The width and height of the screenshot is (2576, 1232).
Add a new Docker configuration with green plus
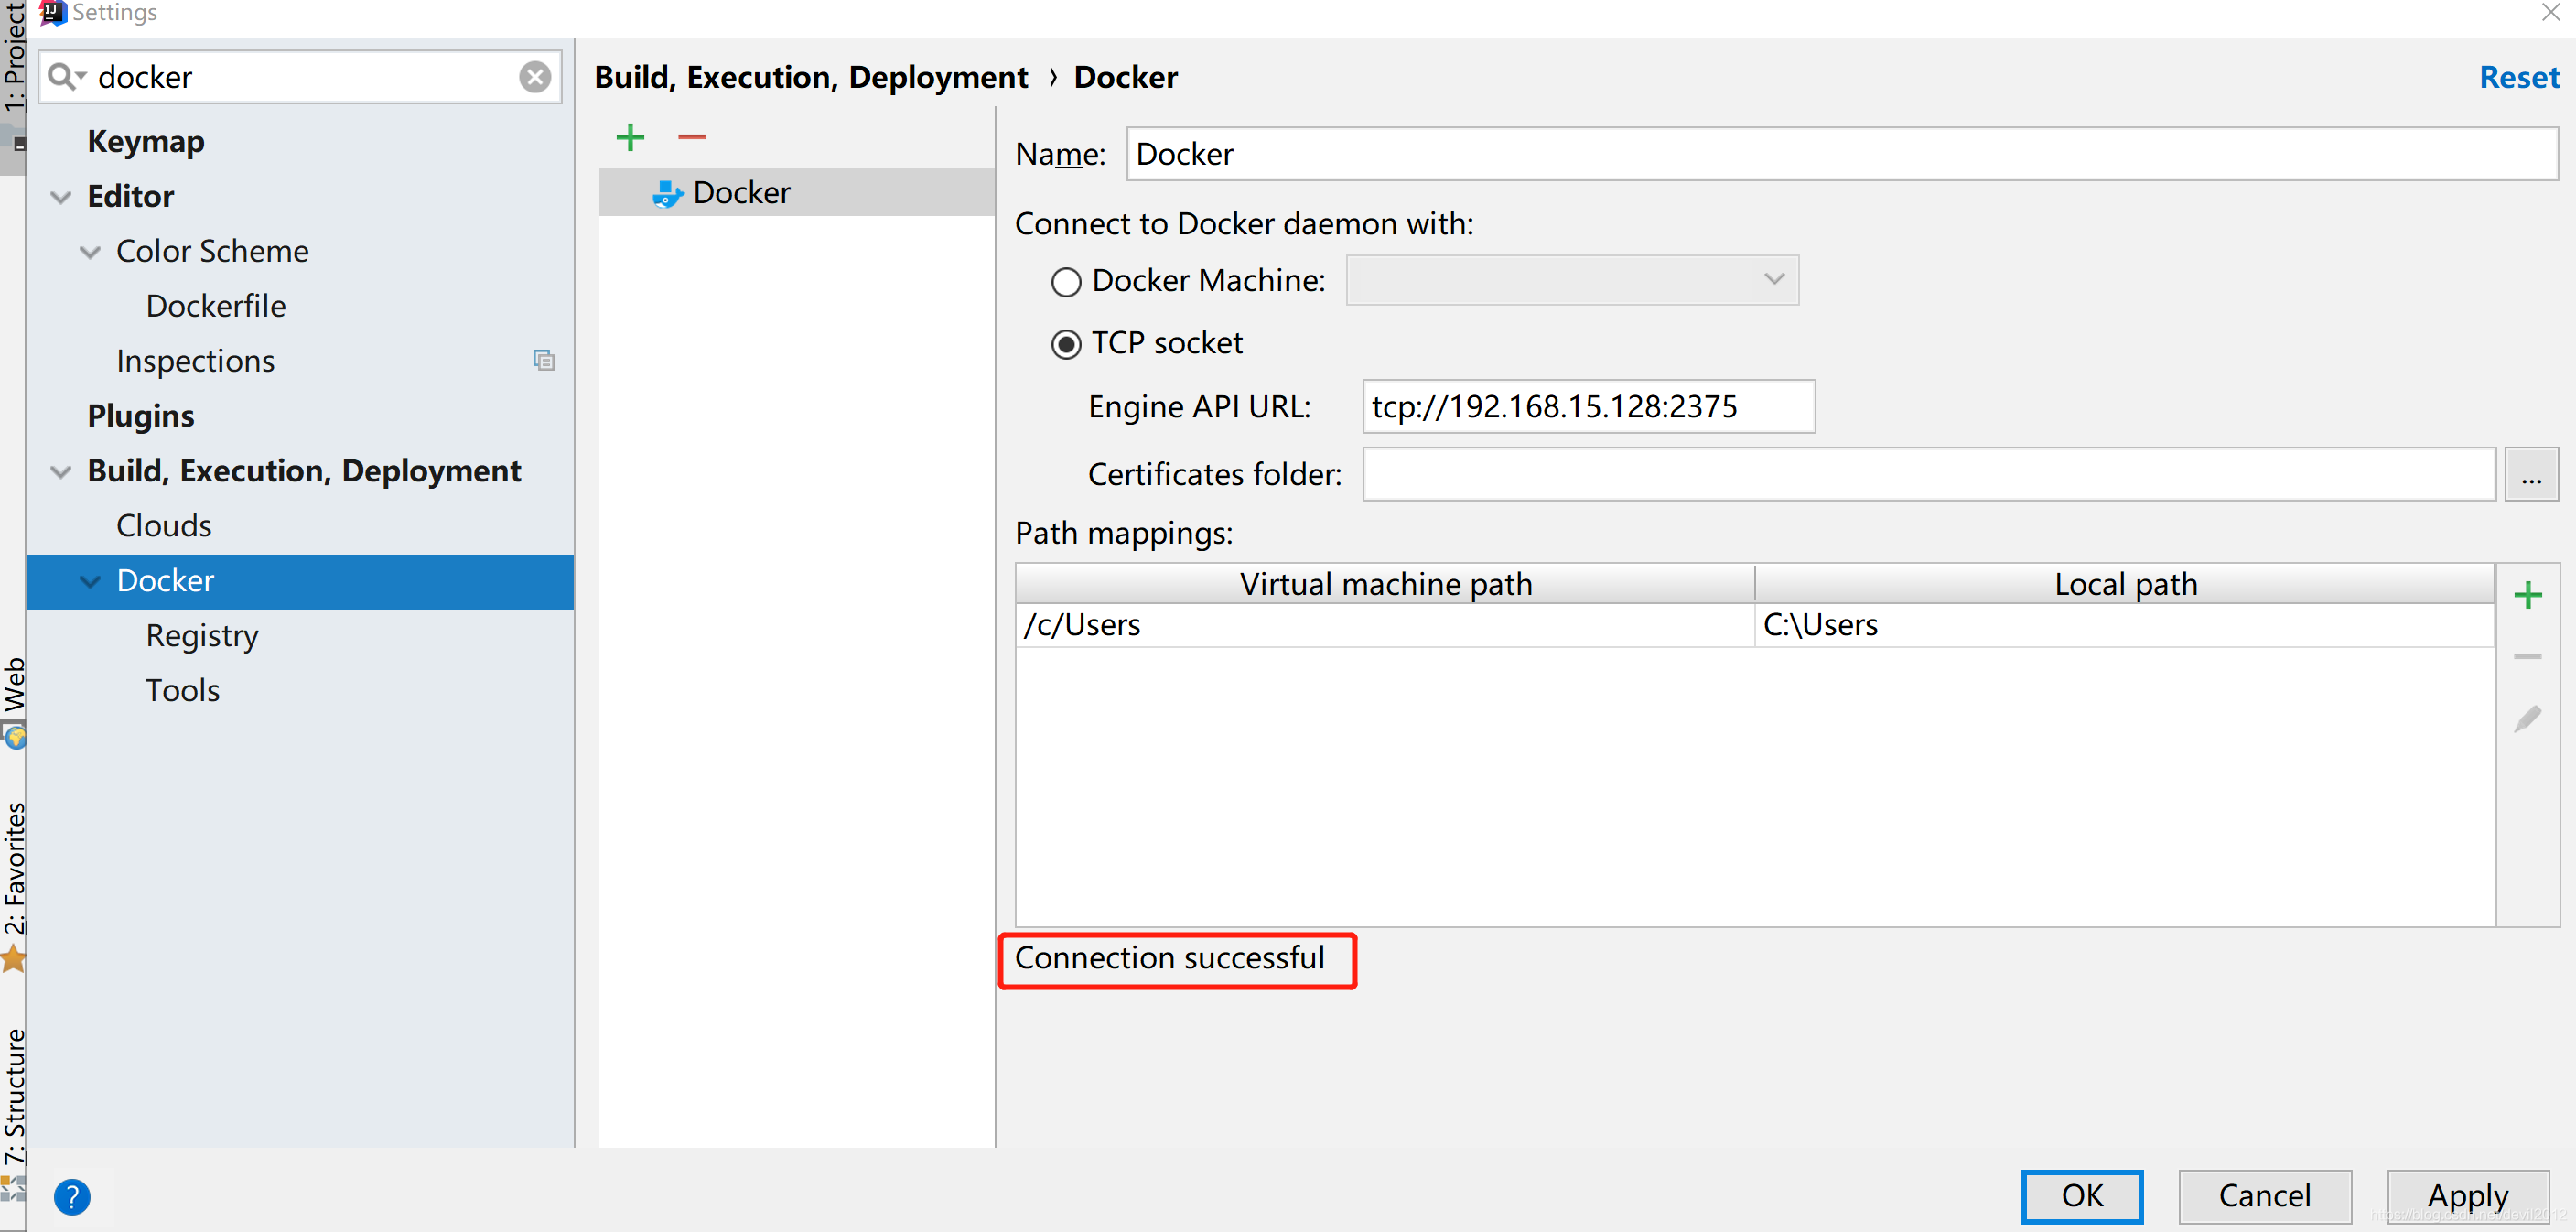click(630, 137)
